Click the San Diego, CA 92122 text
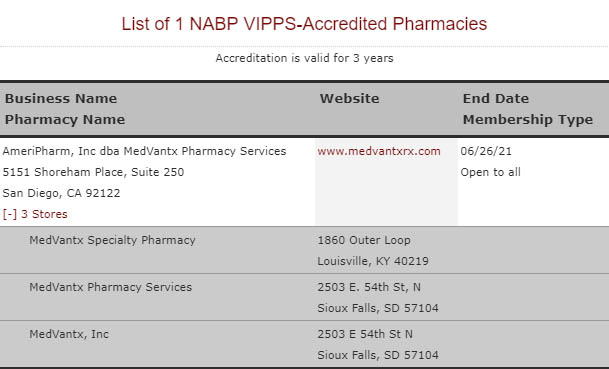The height and width of the screenshot is (369, 609). 61,193
